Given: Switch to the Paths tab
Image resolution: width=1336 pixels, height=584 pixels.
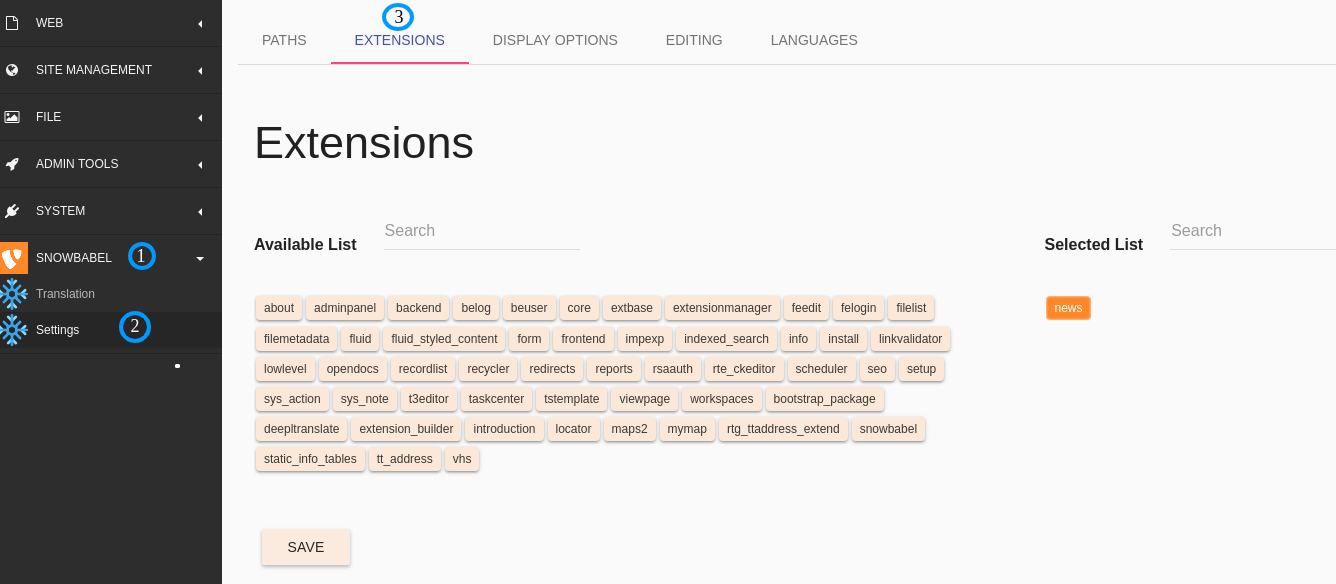Looking at the screenshot, I should pos(284,40).
